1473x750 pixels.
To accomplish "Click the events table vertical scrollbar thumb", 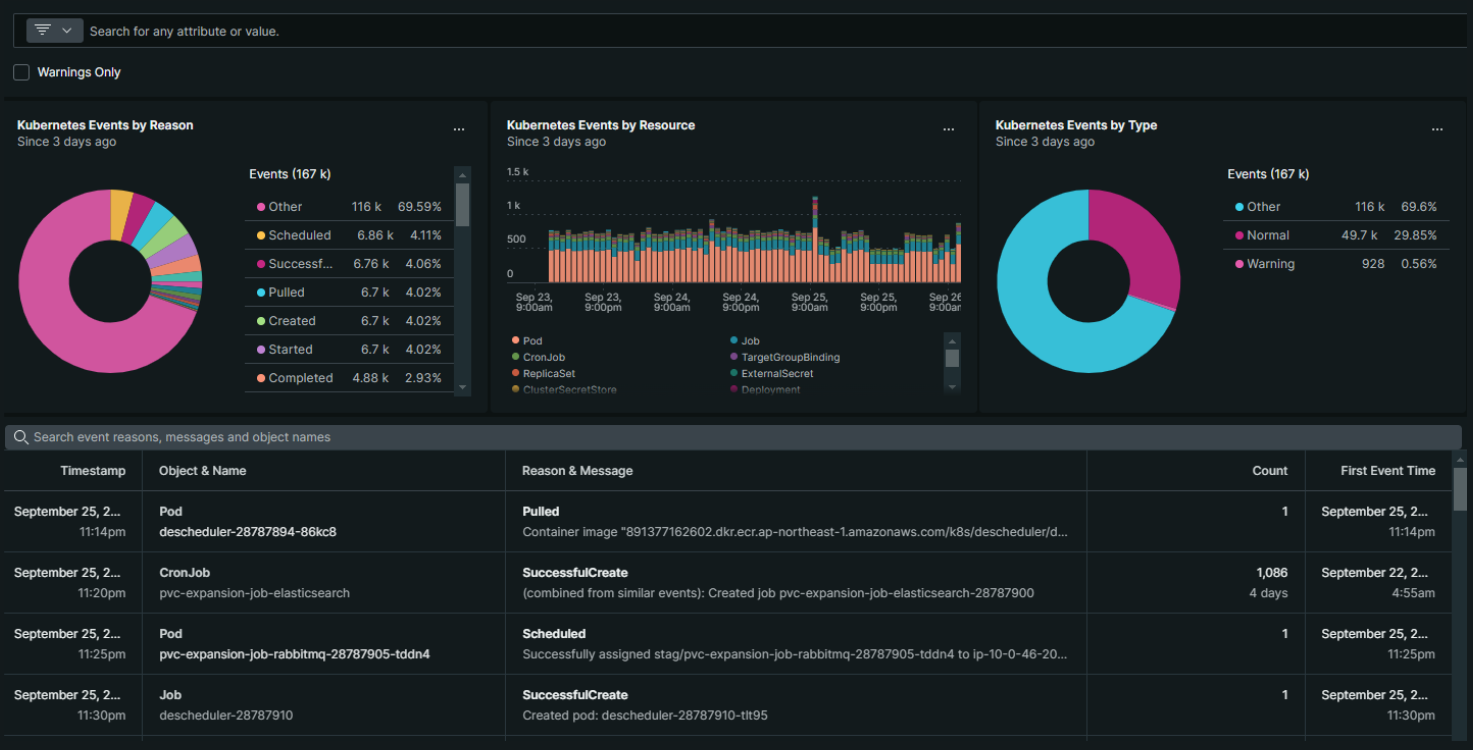I will [x=1460, y=490].
